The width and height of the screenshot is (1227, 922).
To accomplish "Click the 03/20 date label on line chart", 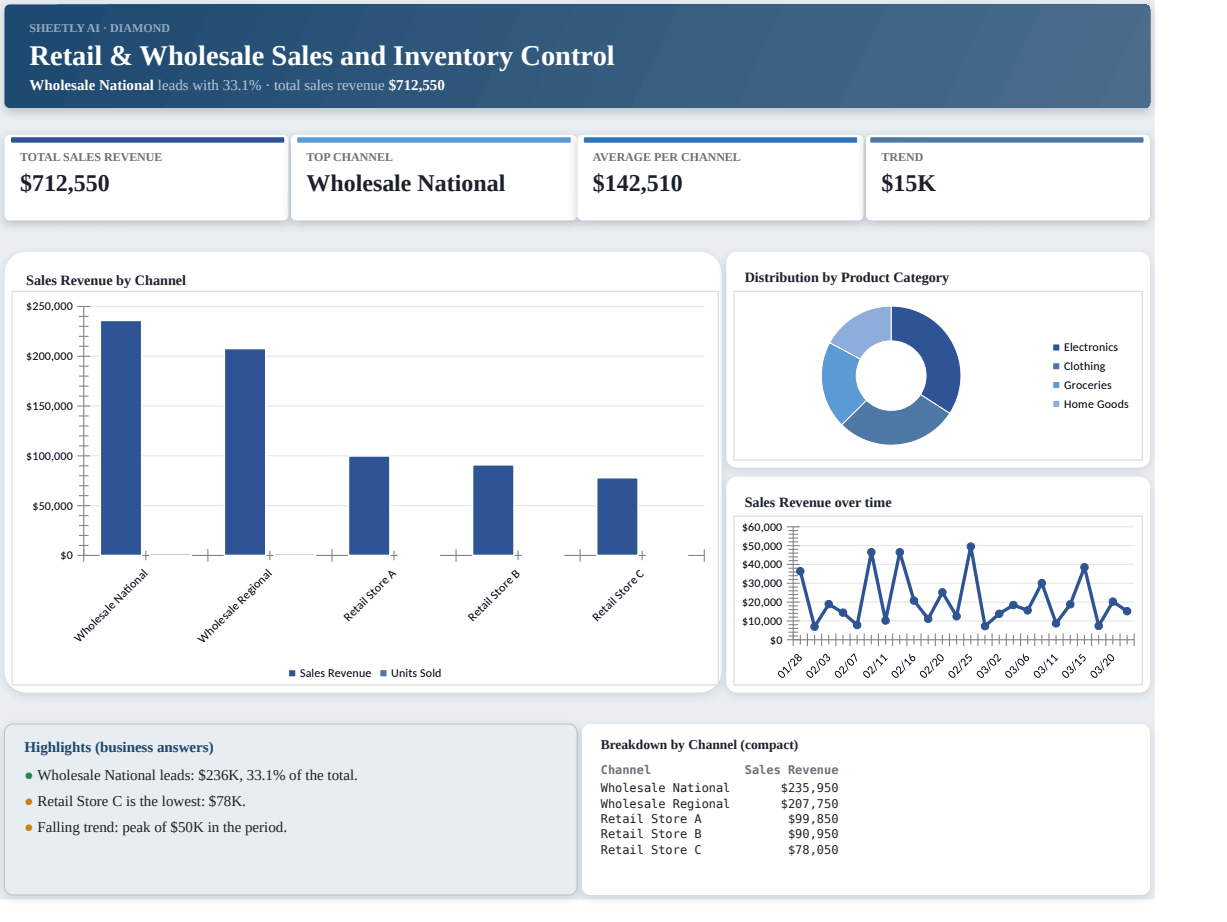I will 1102,667.
